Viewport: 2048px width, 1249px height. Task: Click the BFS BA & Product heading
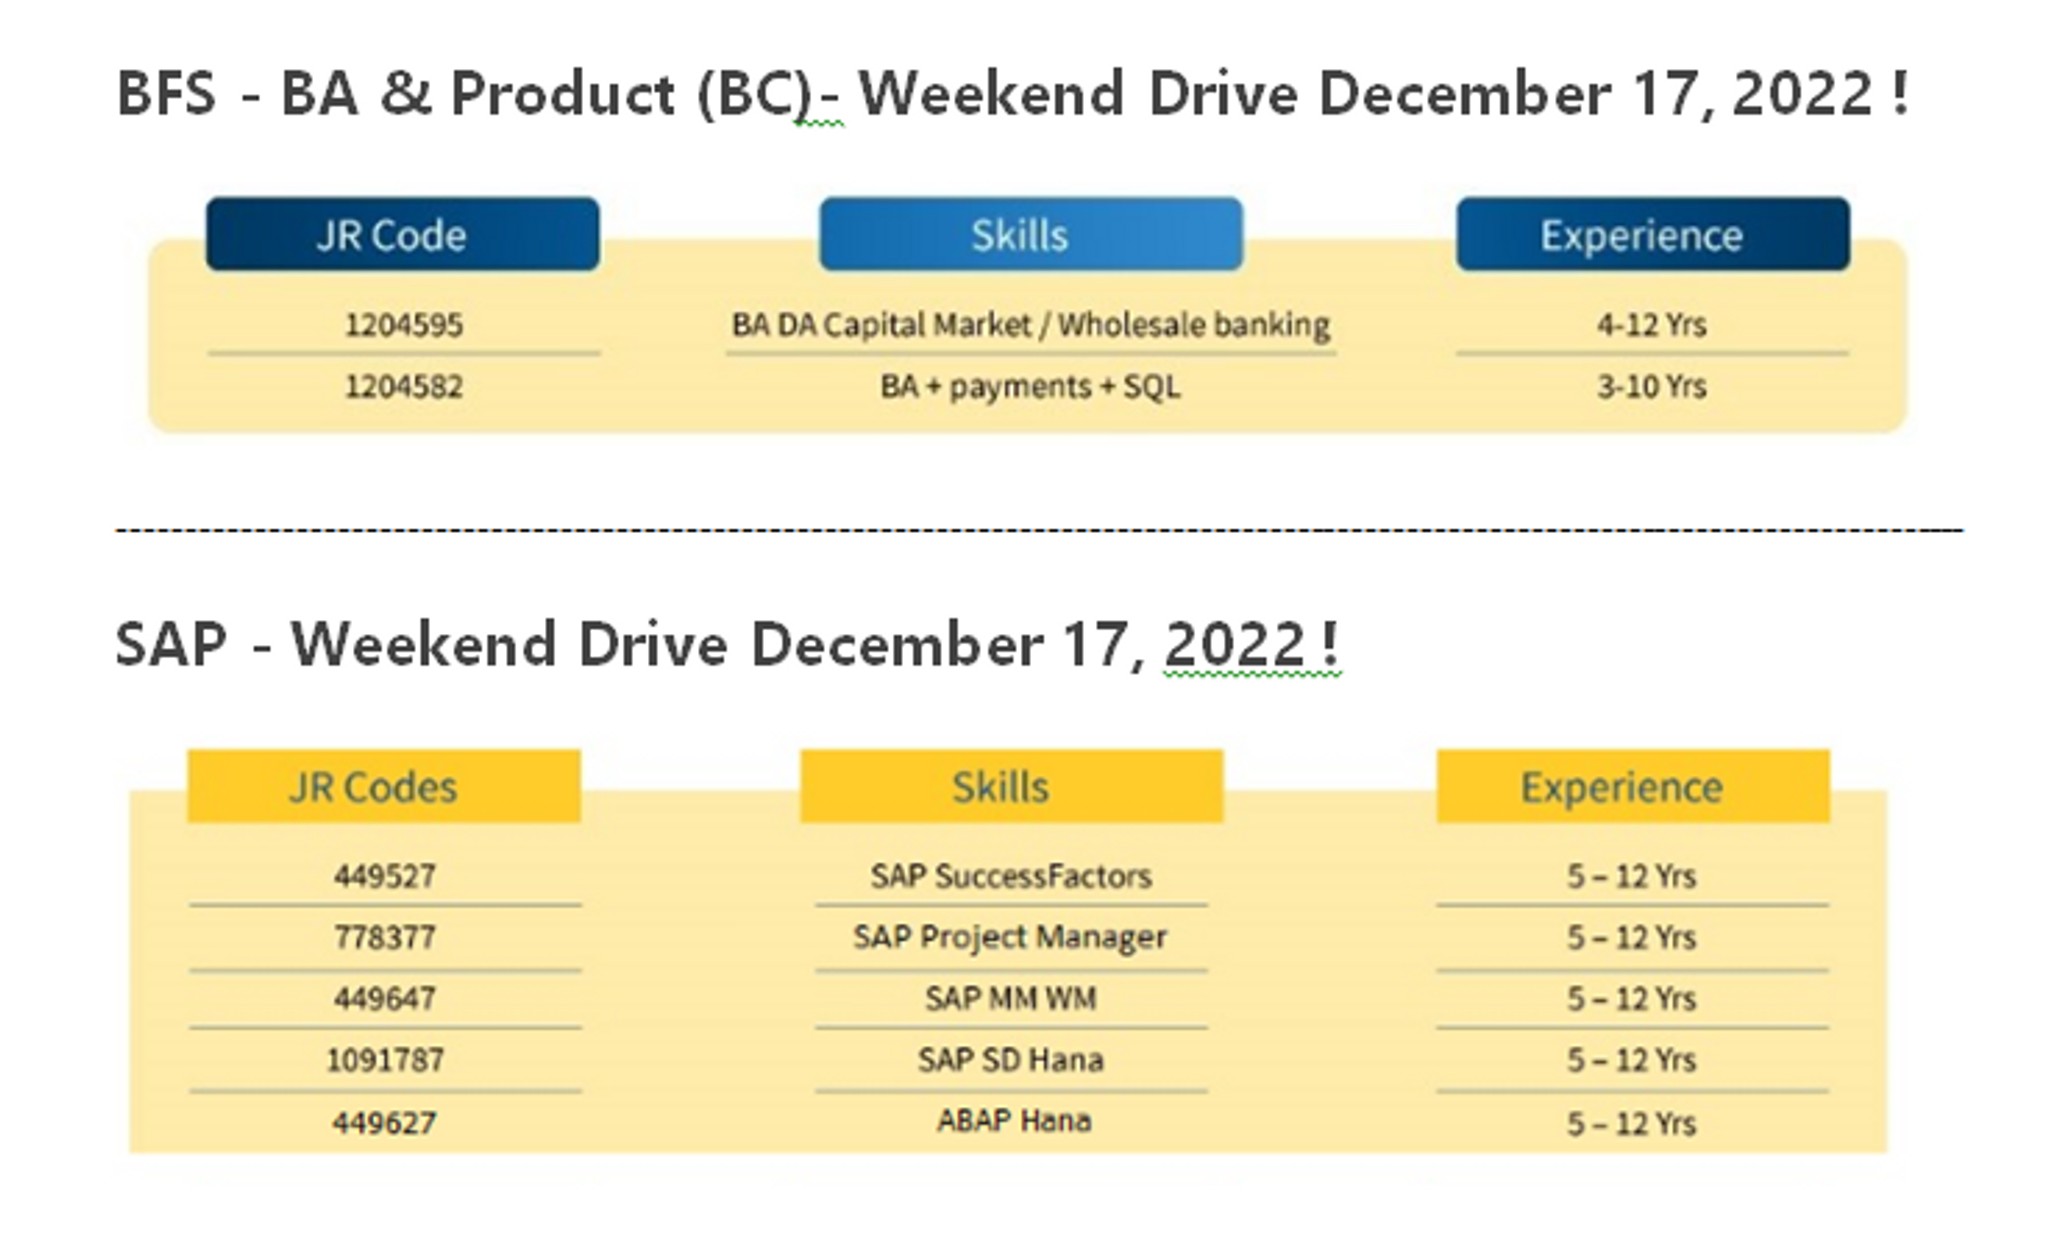[1013, 94]
